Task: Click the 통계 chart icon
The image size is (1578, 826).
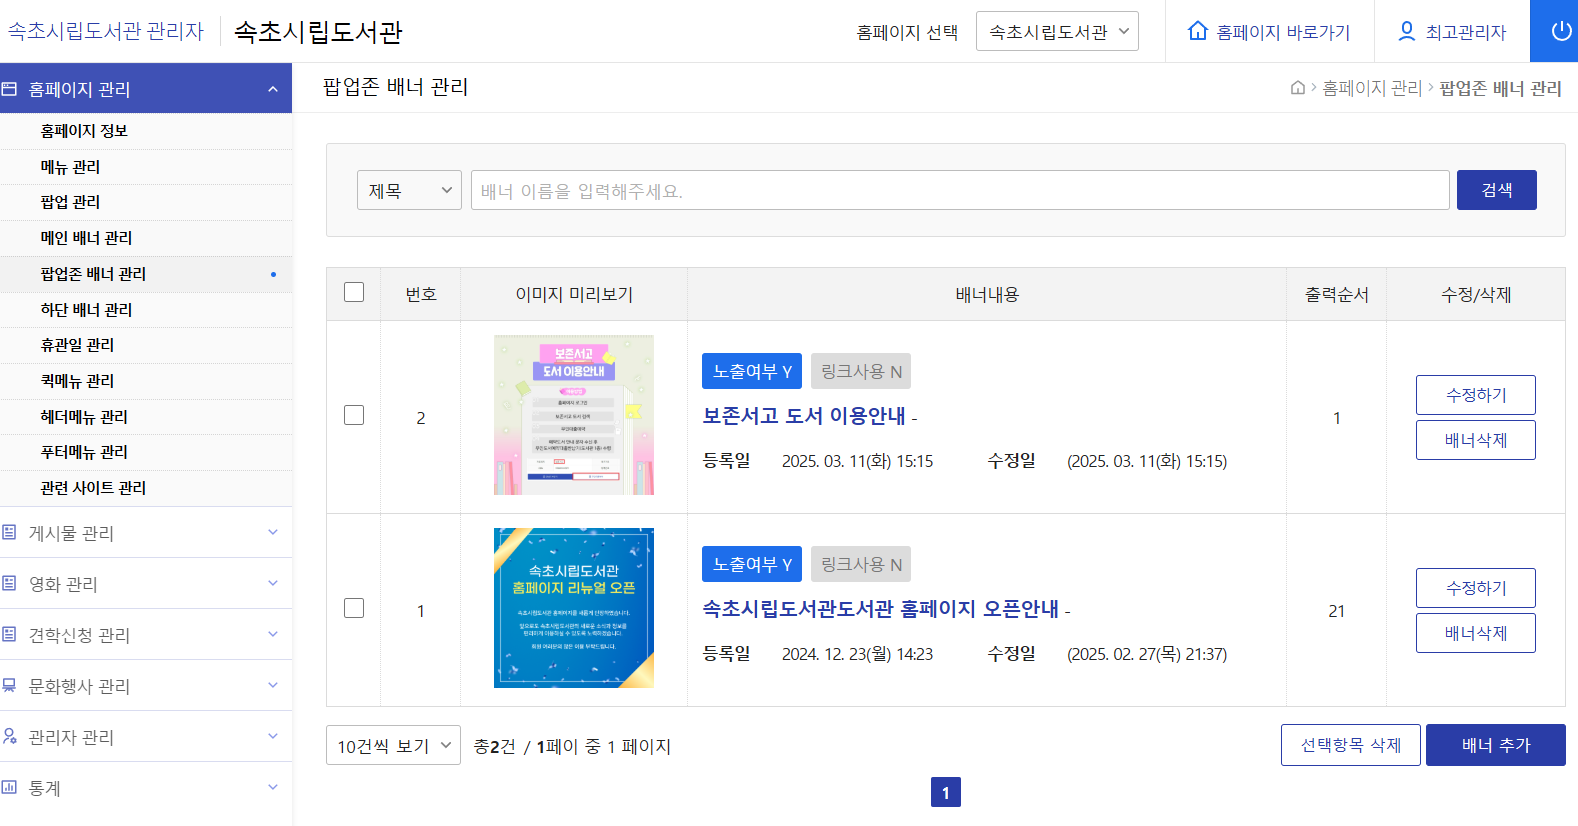Action: point(10,787)
